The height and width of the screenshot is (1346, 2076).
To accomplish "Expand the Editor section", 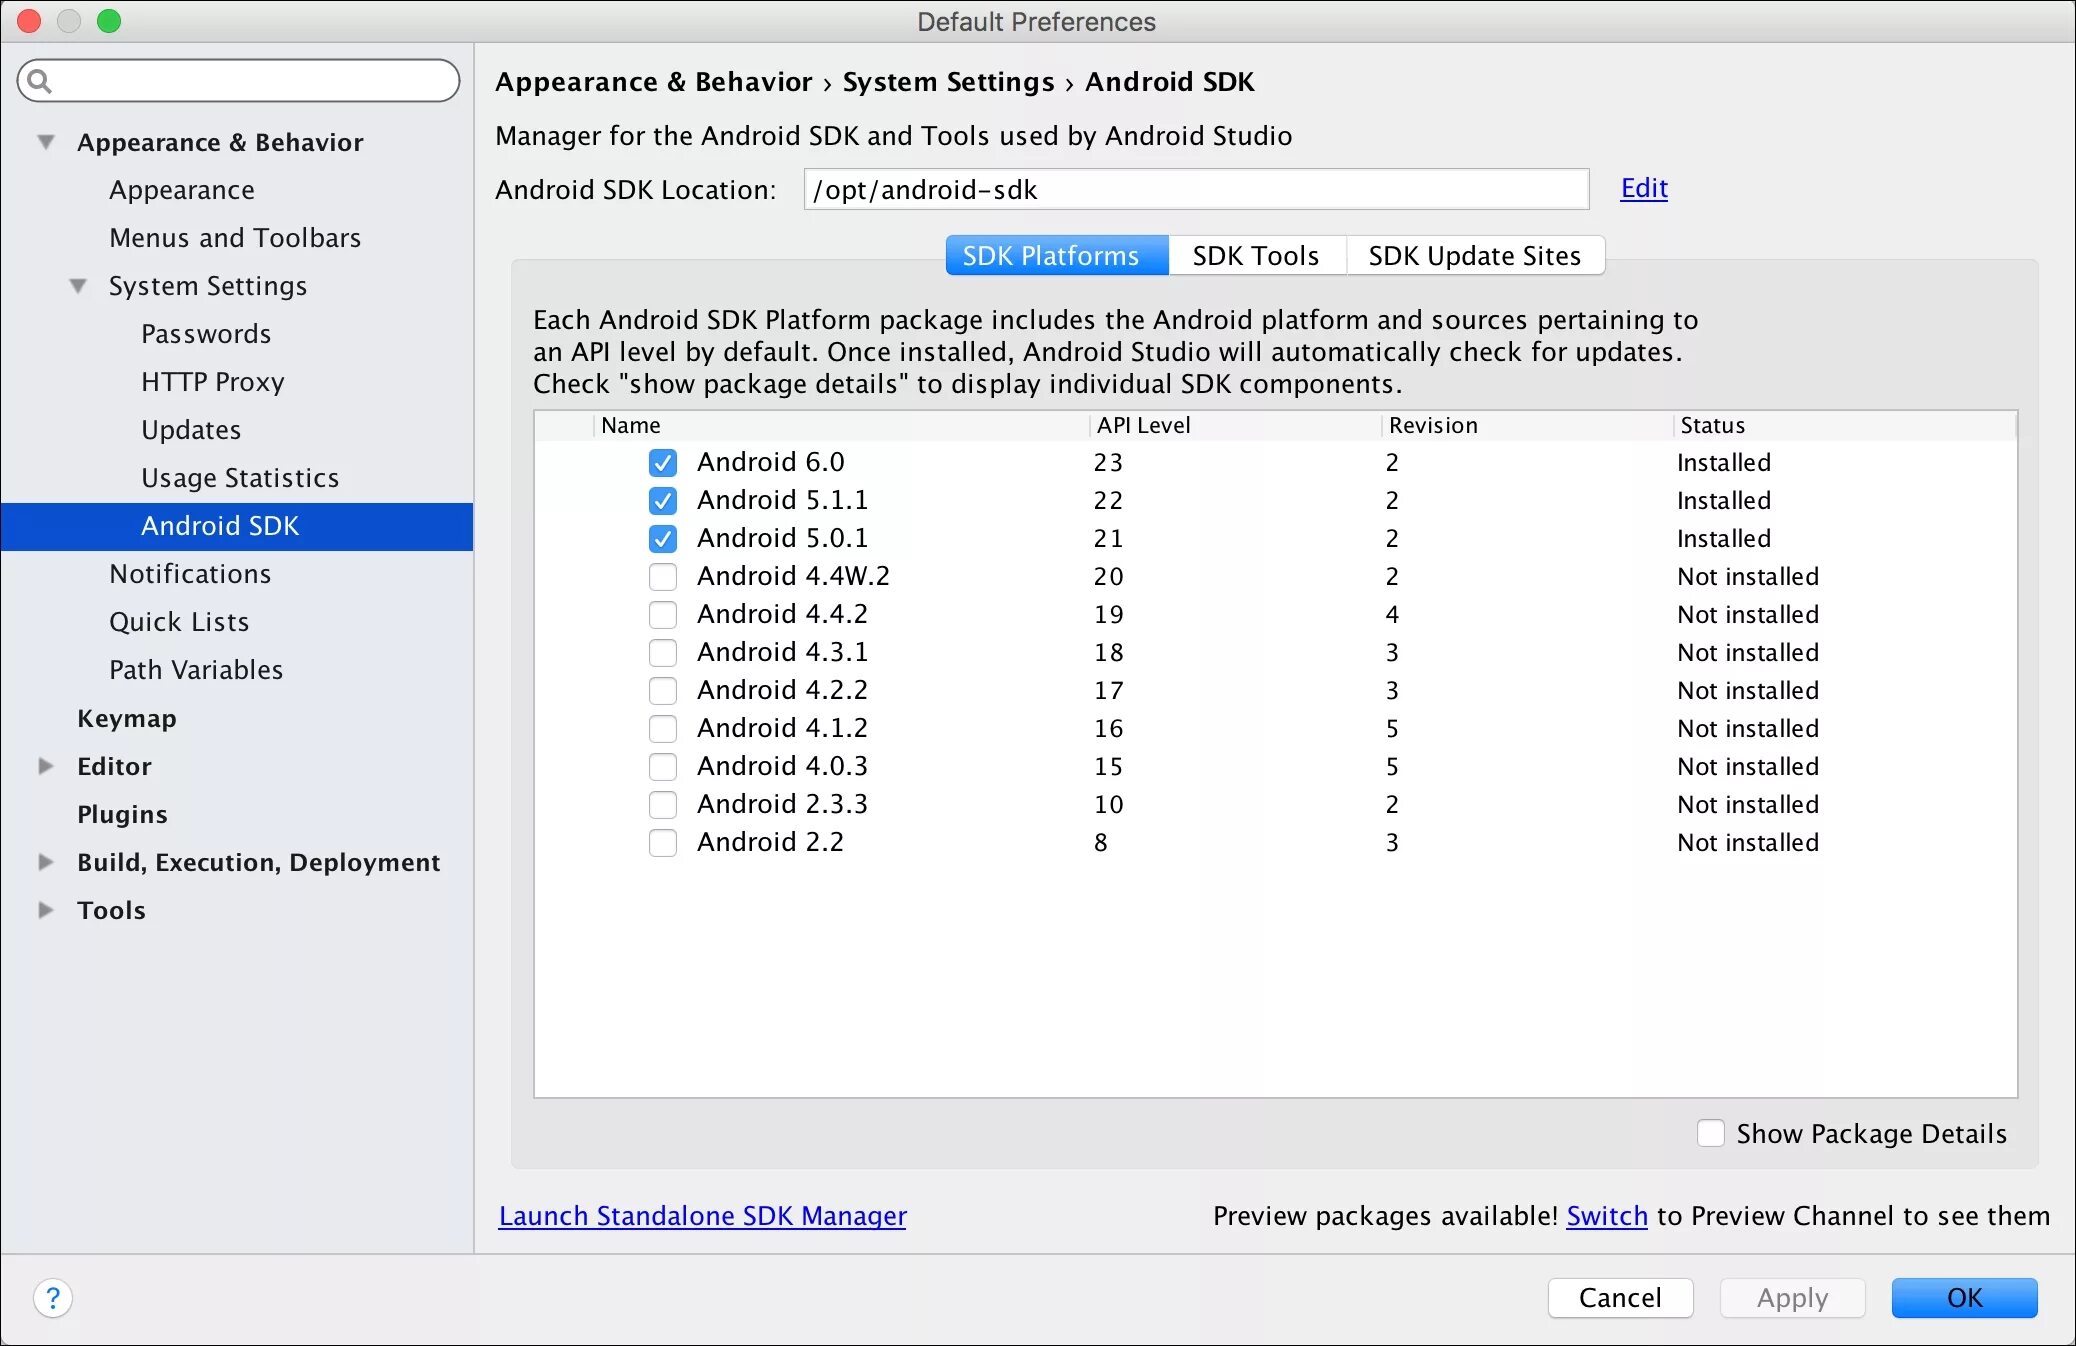I will pyautogui.click(x=46, y=766).
